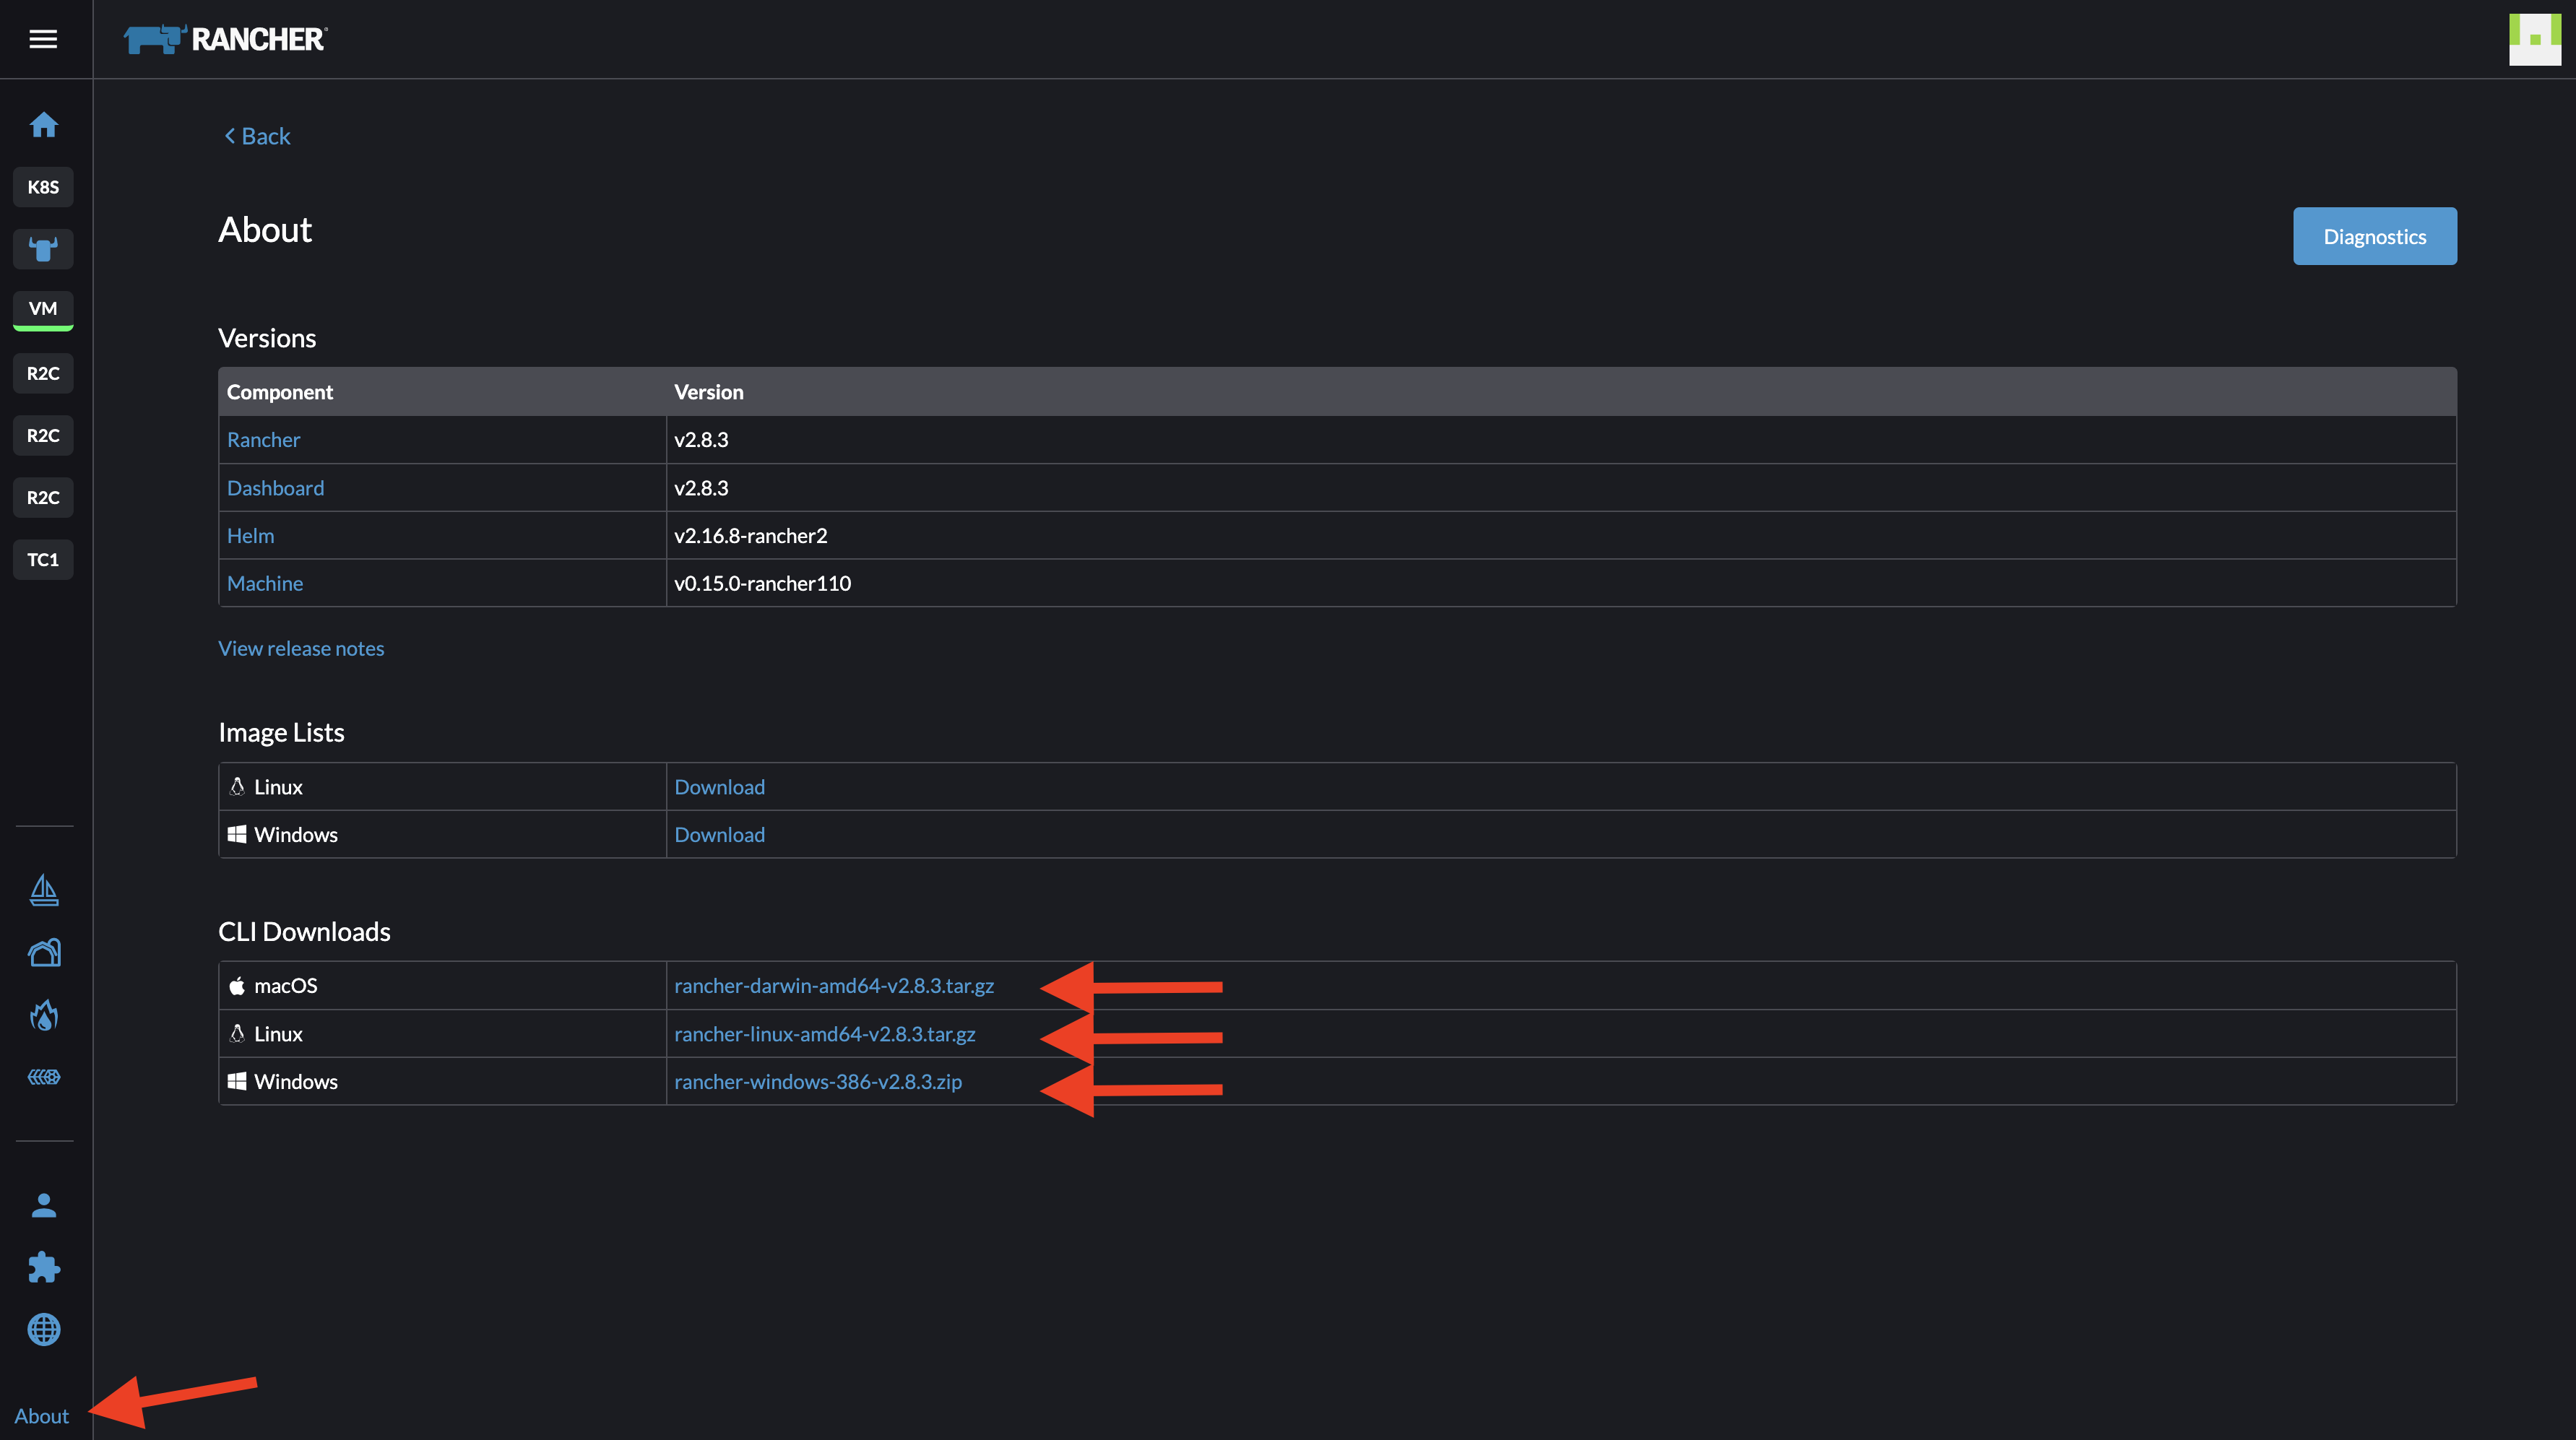
Task: Click the macOS row label
Action: tap(285, 986)
